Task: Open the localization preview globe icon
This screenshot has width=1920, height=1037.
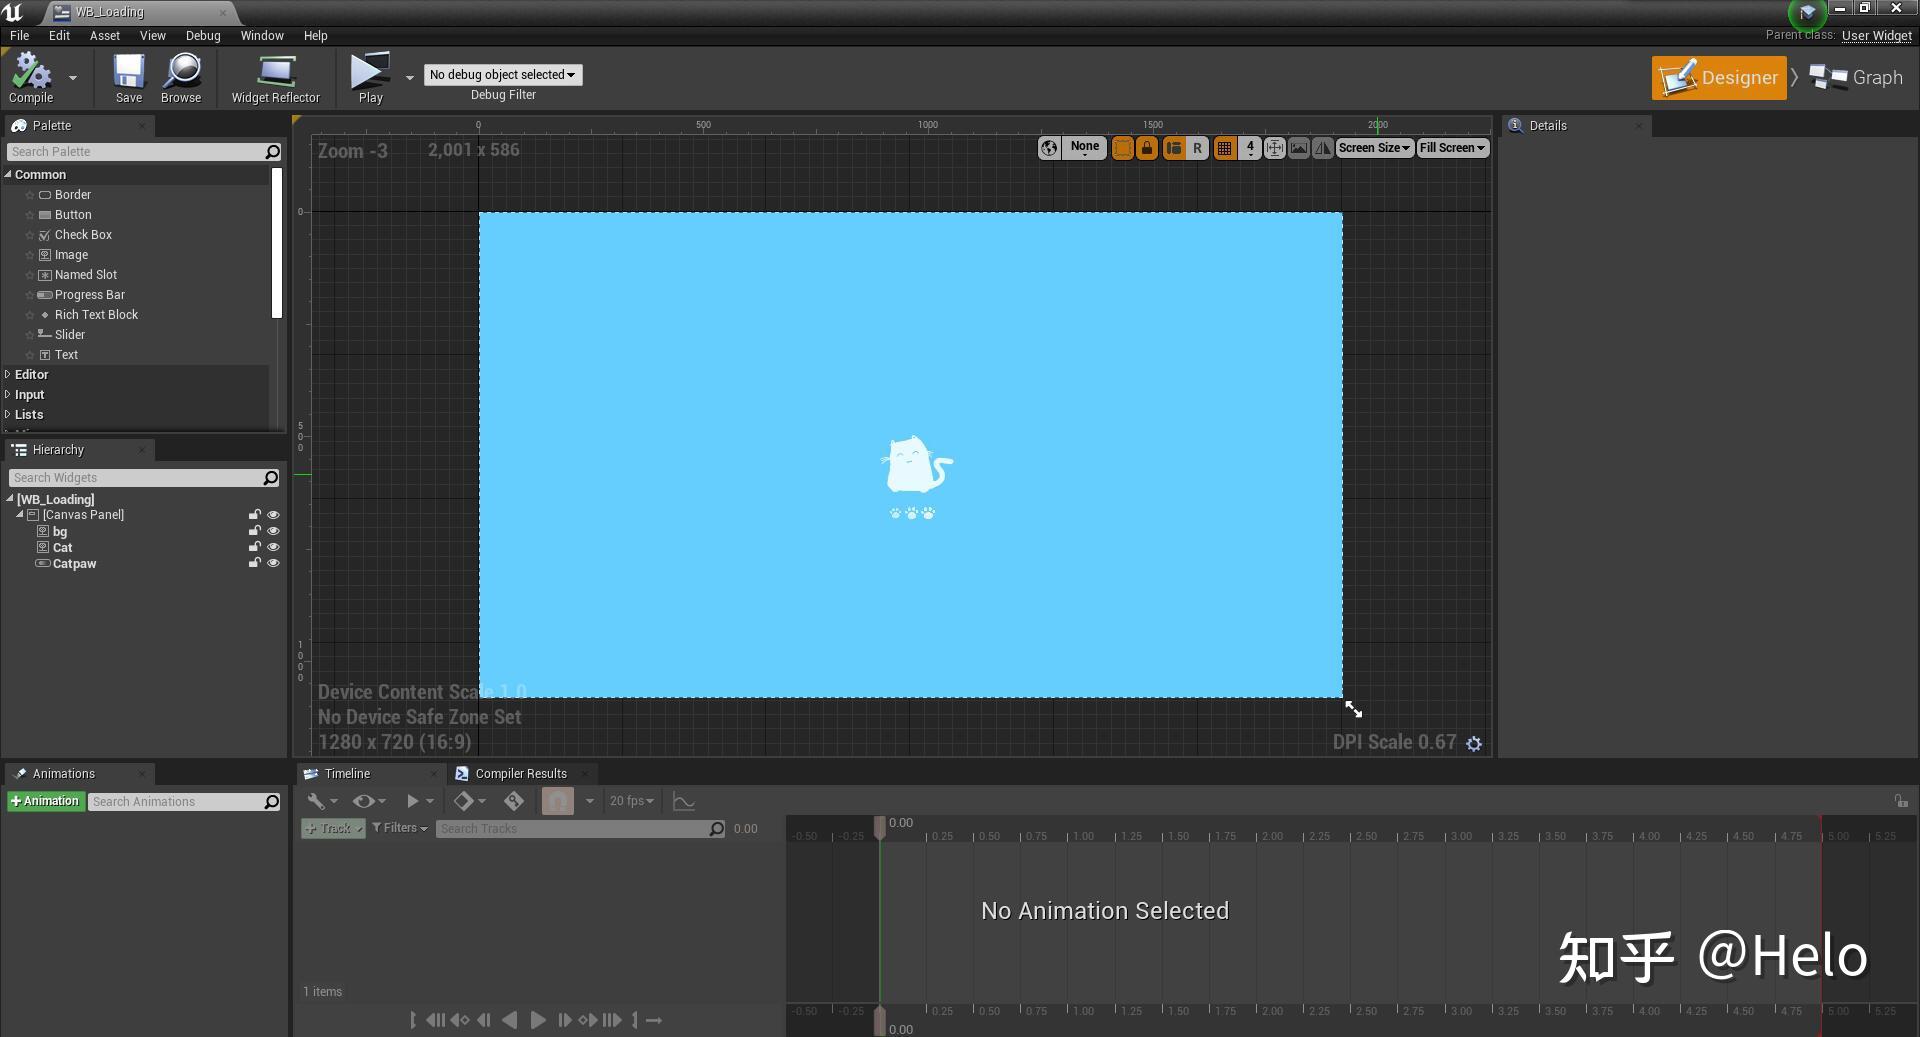Action: click(x=1048, y=147)
